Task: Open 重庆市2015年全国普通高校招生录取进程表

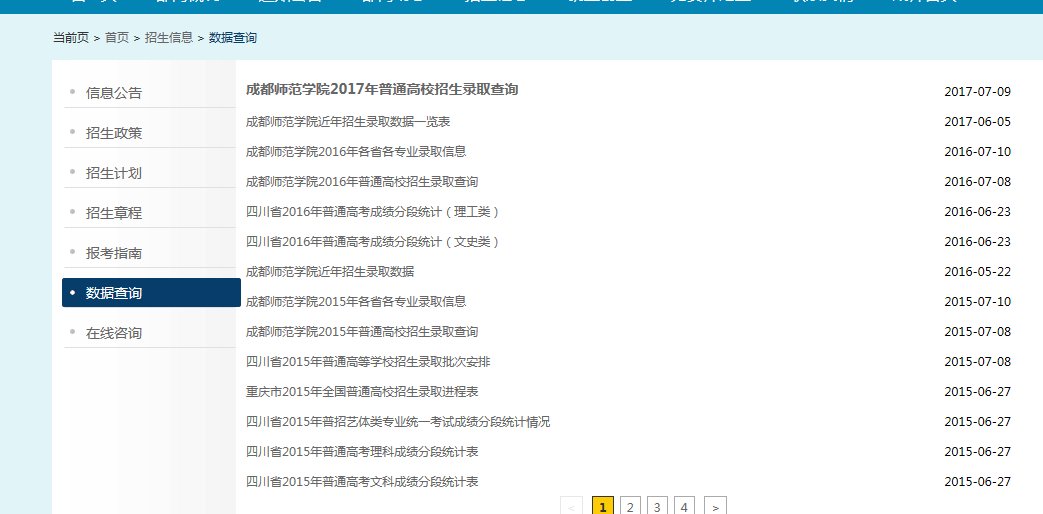Action: pyautogui.click(x=362, y=392)
